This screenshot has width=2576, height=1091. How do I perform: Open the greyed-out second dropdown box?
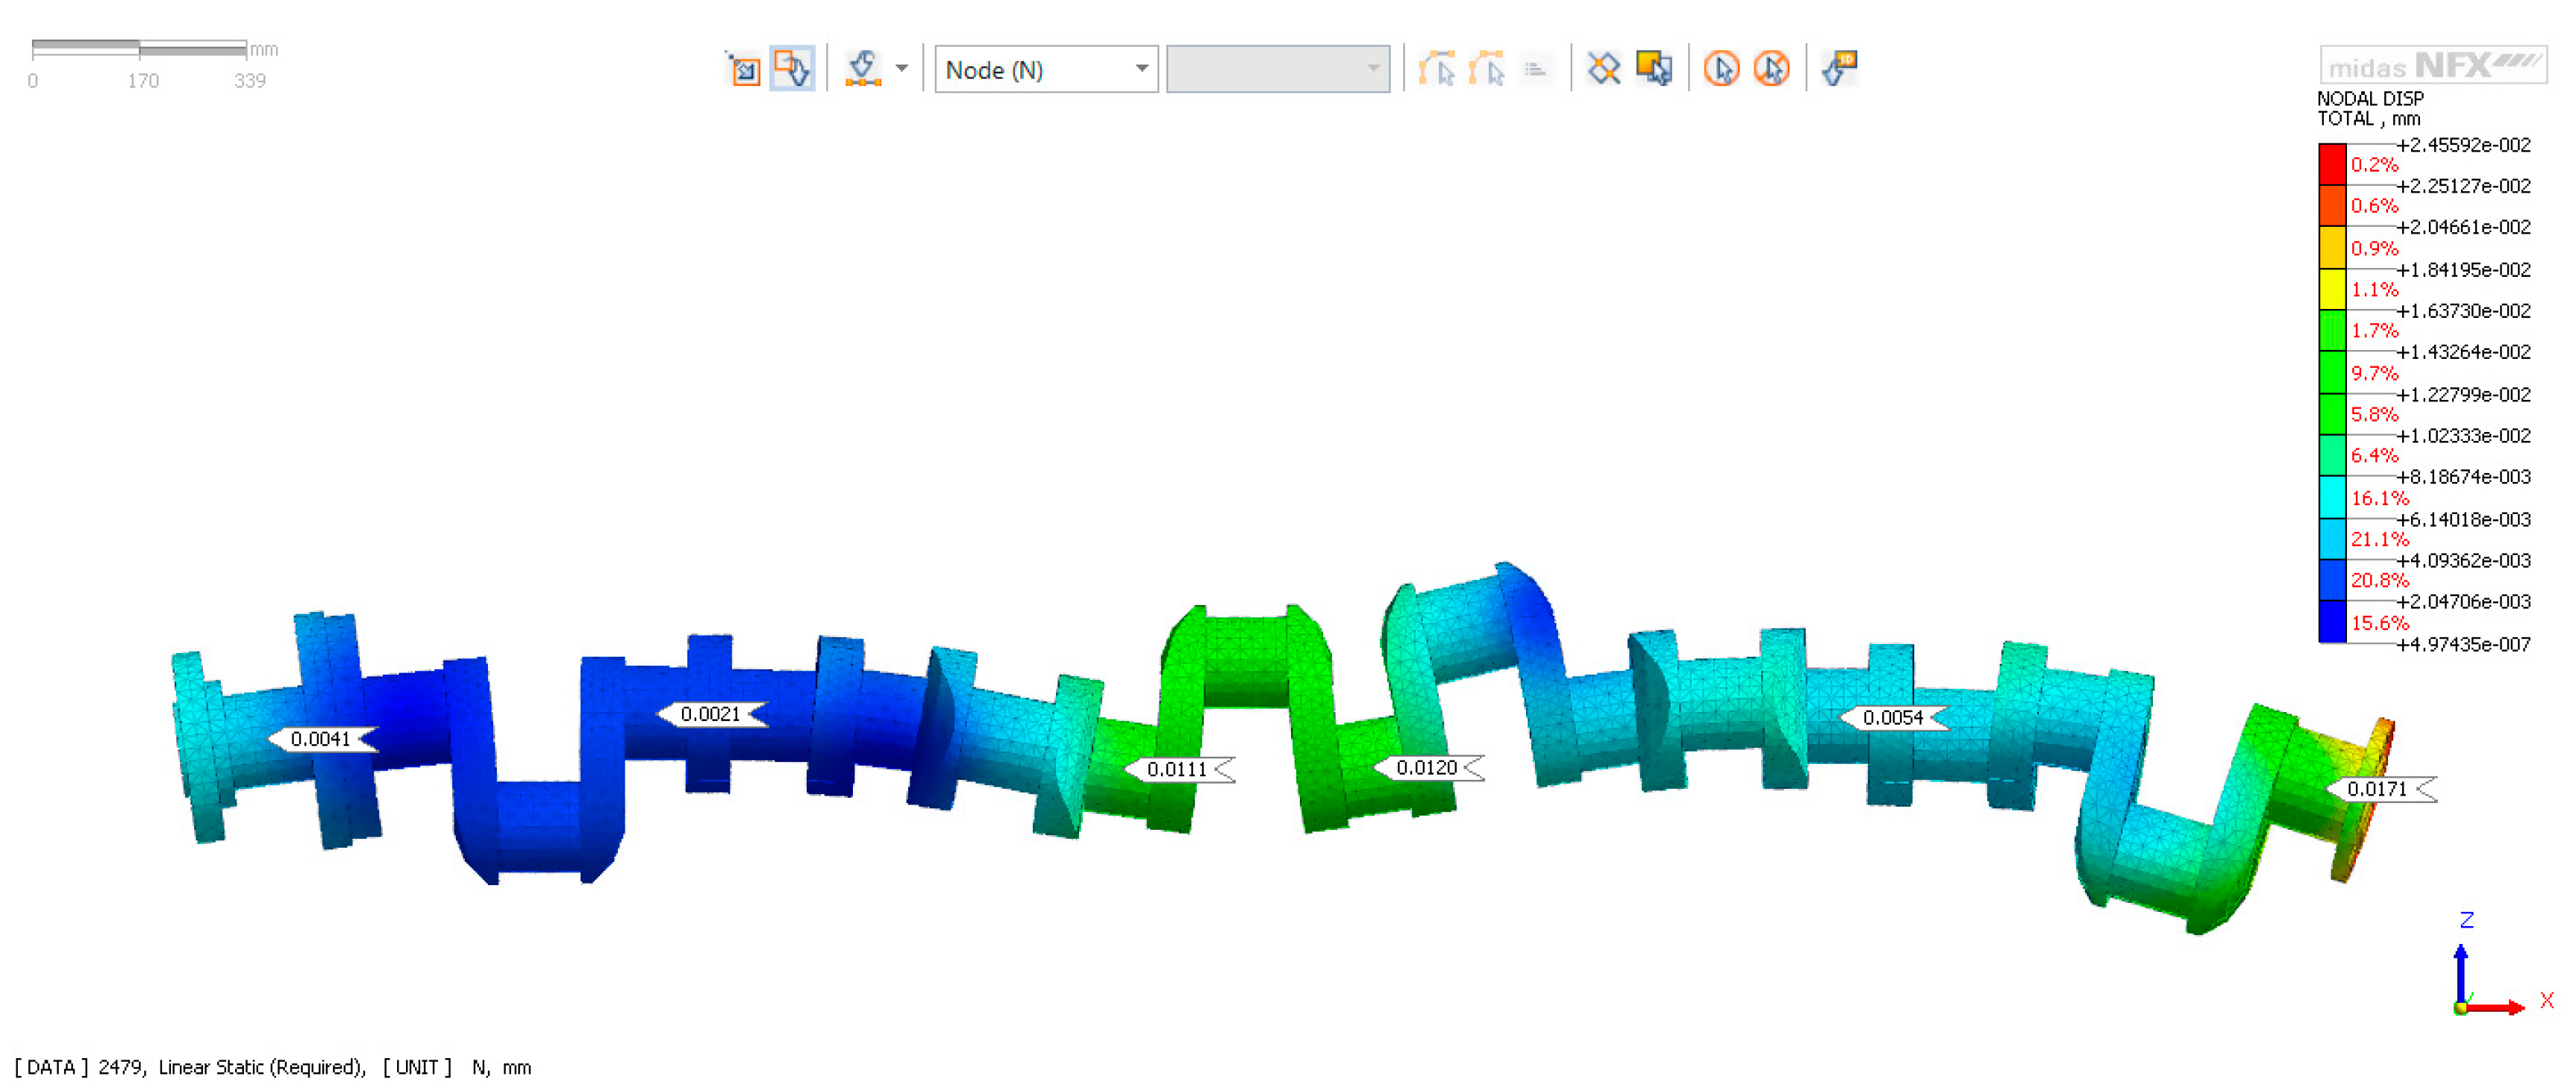tap(1277, 69)
